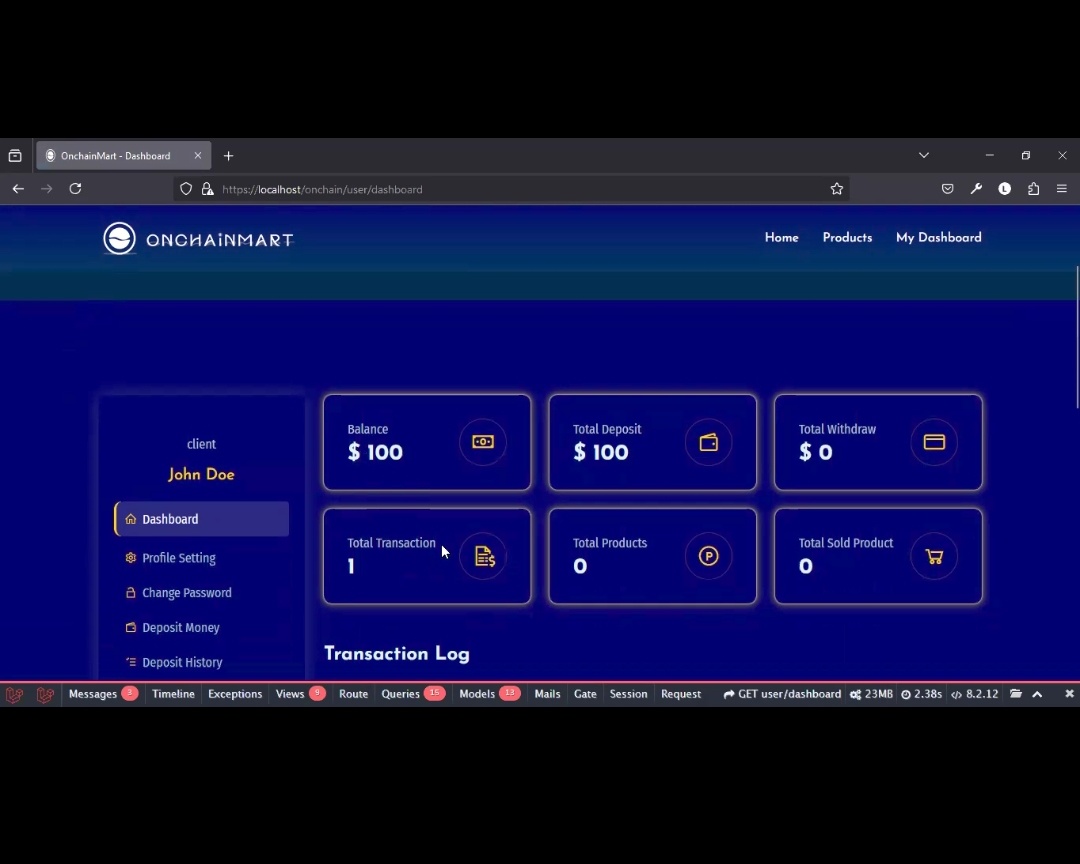
Task: Click the Total Products label
Action: pos(610,543)
